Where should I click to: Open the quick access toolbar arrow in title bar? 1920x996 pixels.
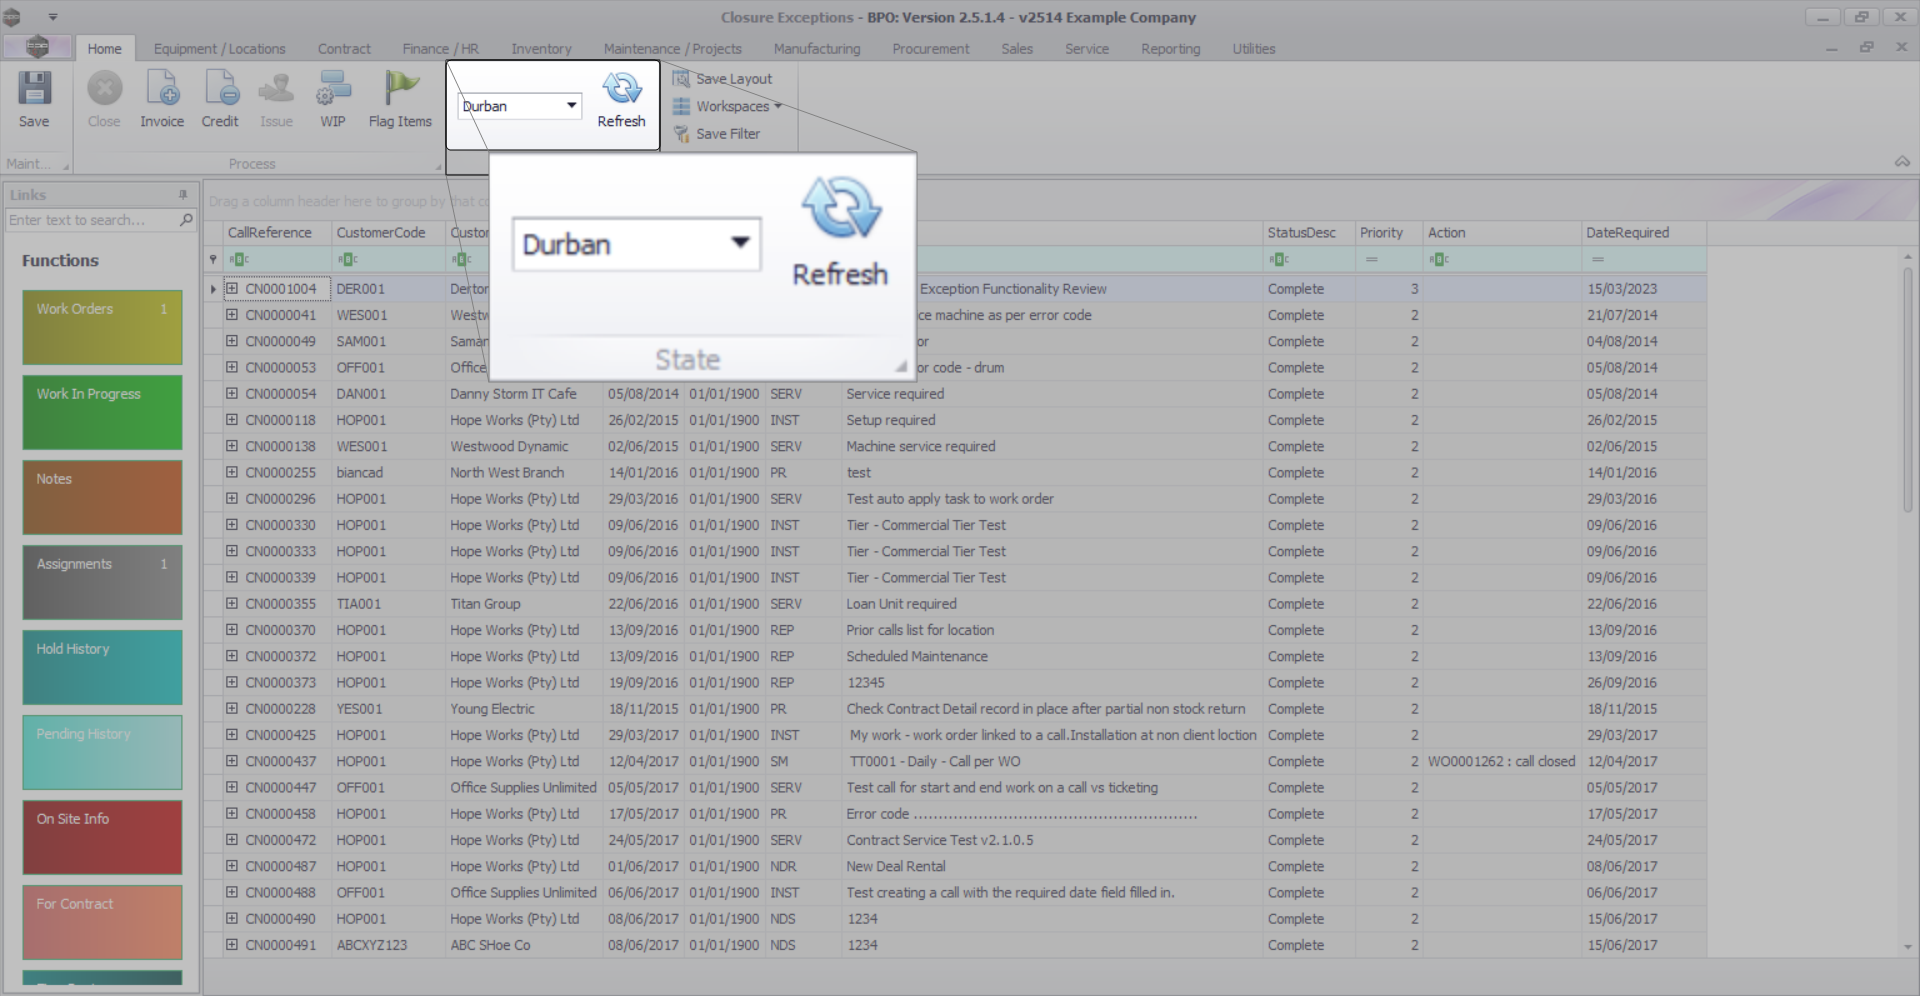(x=53, y=17)
